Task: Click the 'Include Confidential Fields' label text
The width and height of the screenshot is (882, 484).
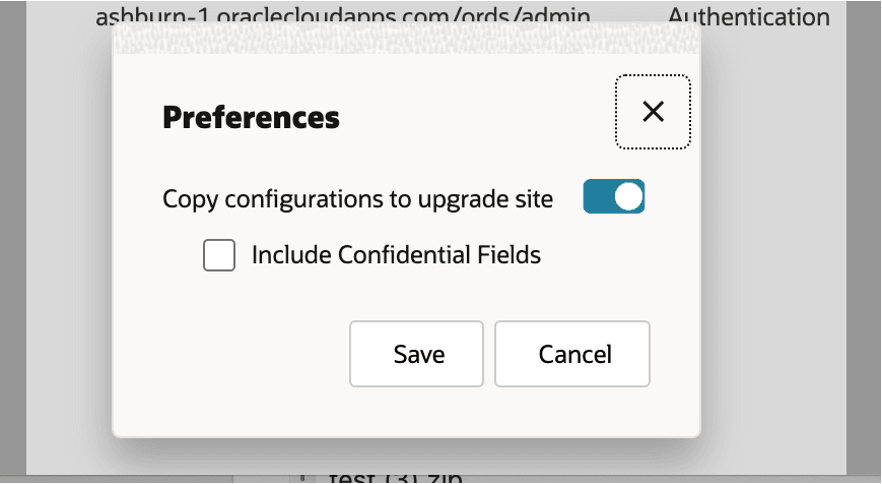Action: [396, 255]
